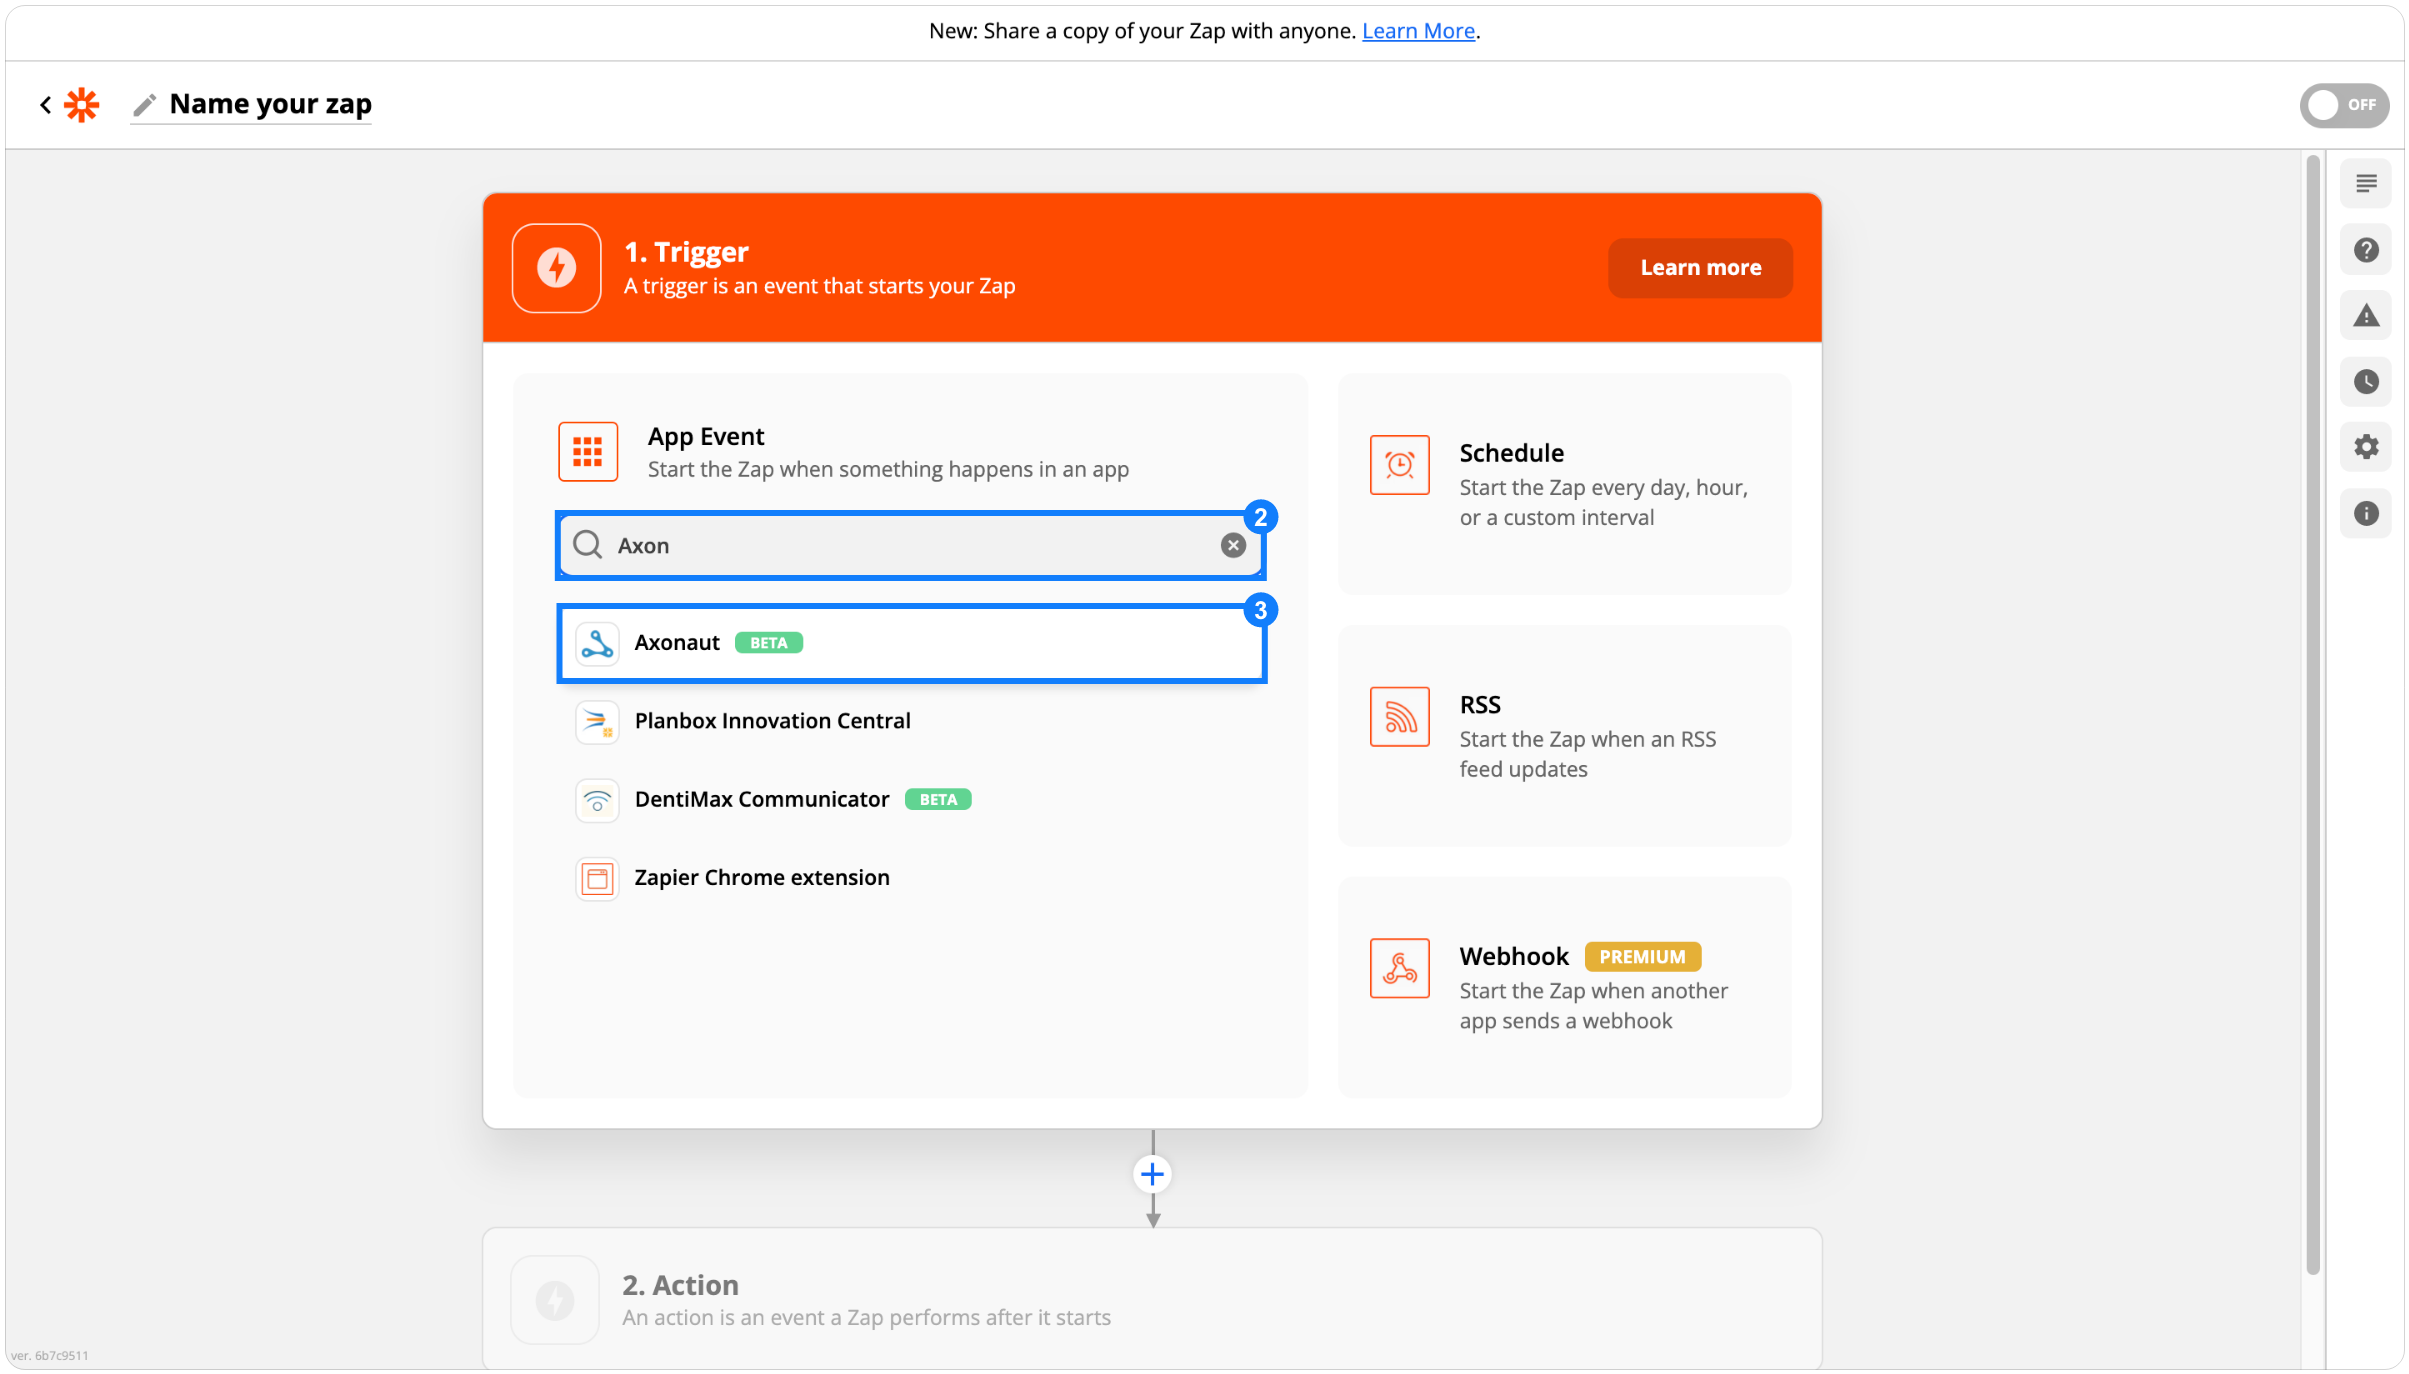The height and width of the screenshot is (1374, 2409).
Task: Choose the RSS trigger card
Action: (x=1564, y=736)
